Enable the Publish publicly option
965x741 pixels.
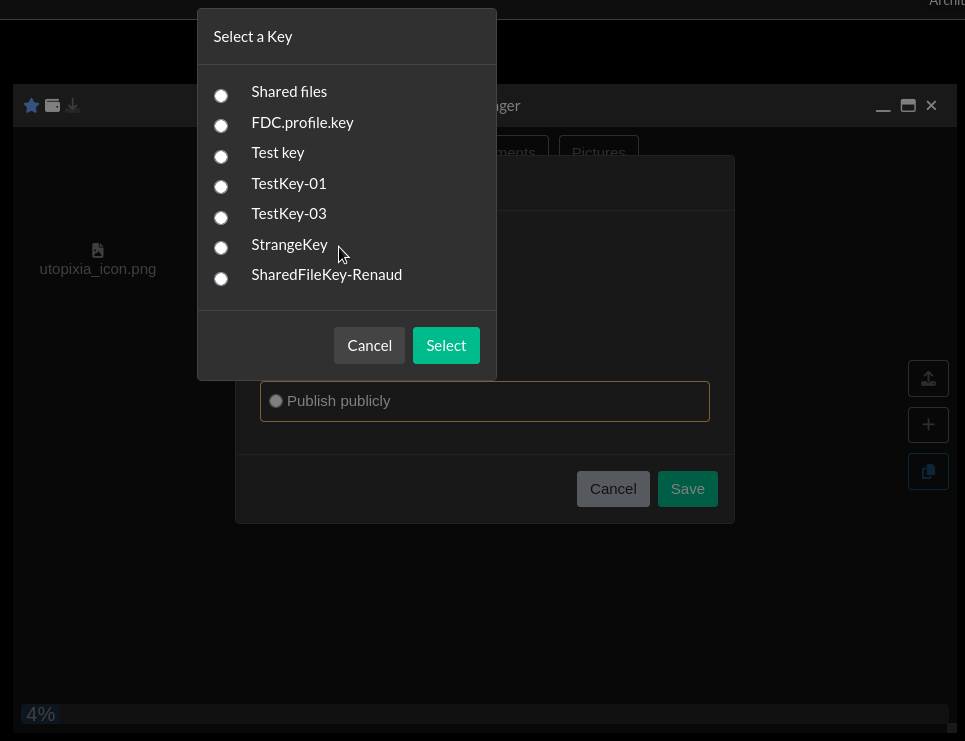(276, 401)
